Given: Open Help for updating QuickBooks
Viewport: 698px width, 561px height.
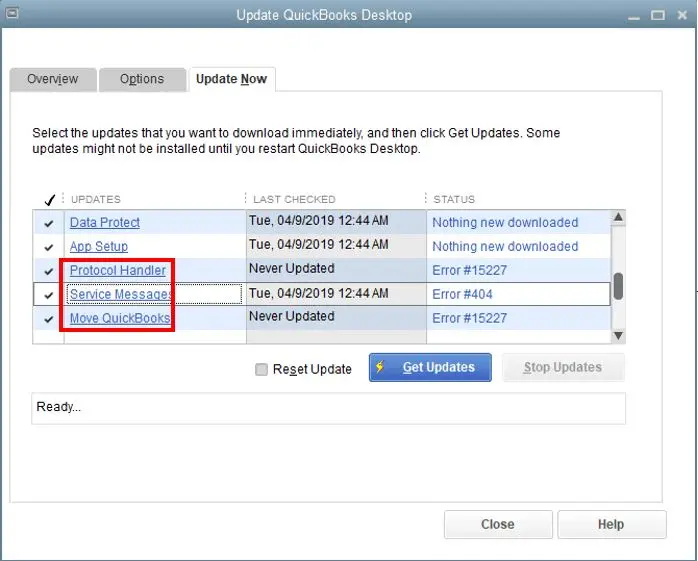Looking at the screenshot, I should coord(612,524).
